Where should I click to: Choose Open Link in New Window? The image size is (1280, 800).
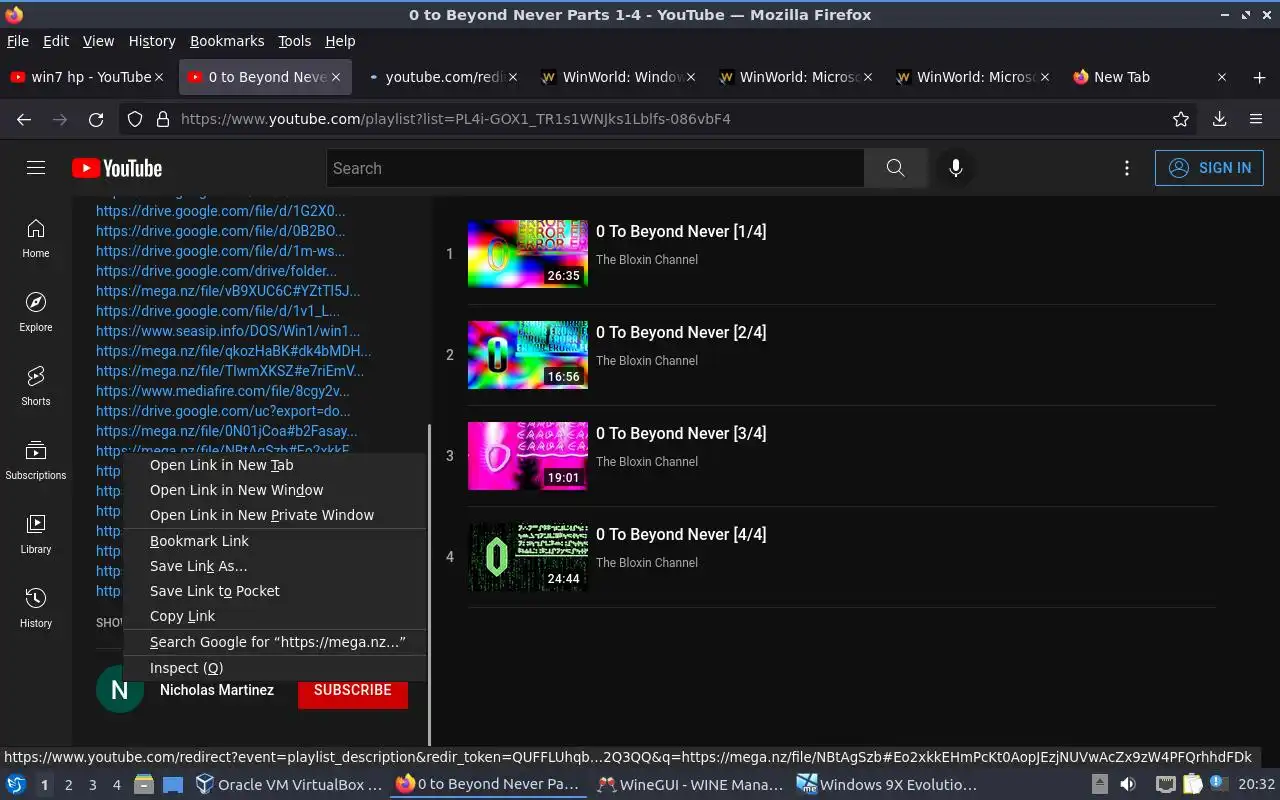click(x=274, y=490)
